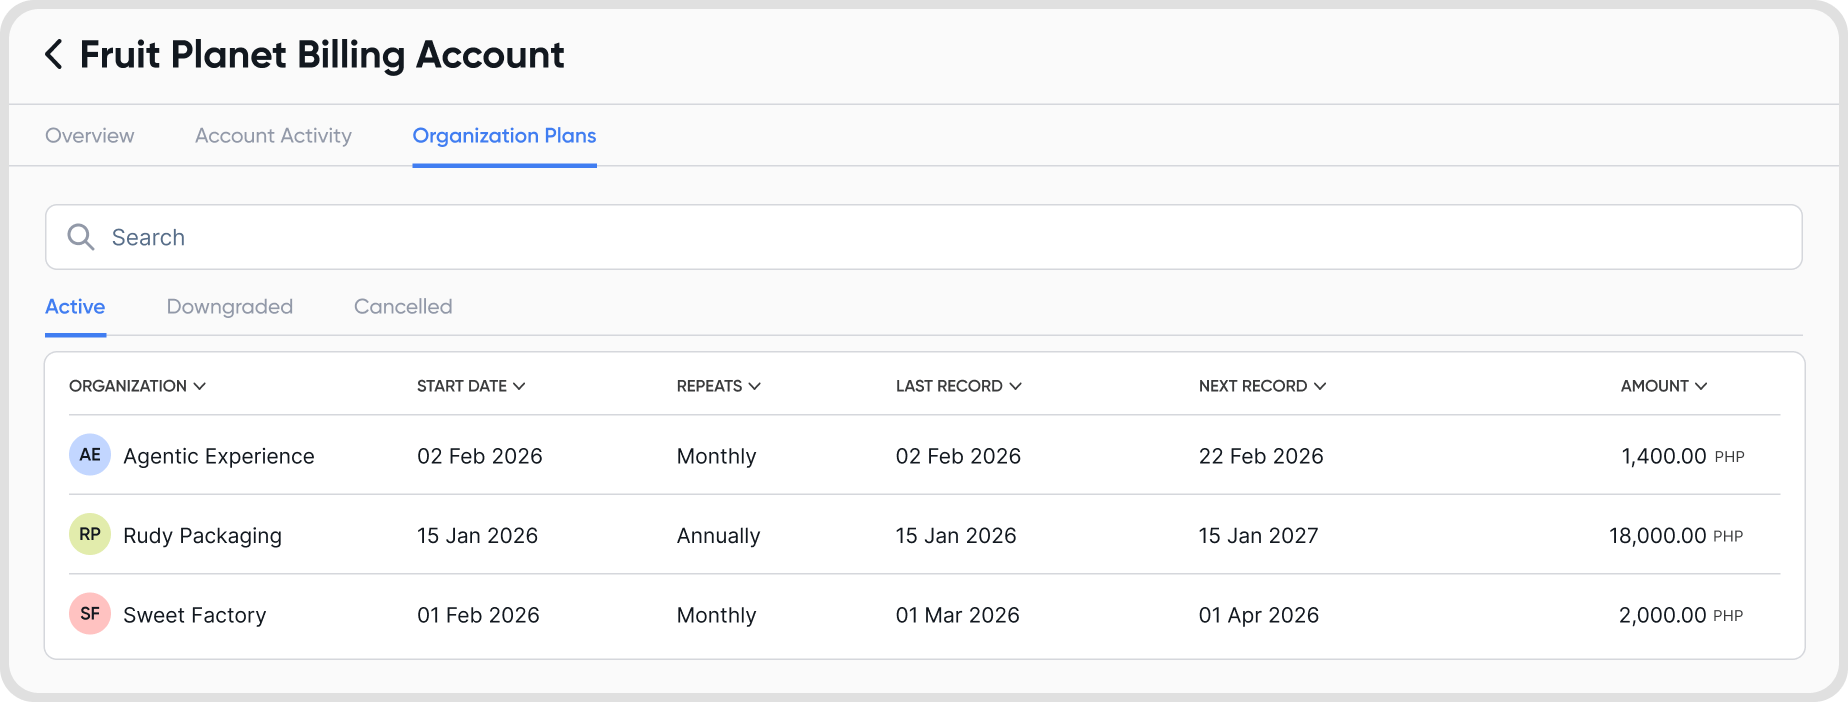This screenshot has height=702, width=1848.
Task: Click the back arrow icon
Action: click(x=54, y=54)
